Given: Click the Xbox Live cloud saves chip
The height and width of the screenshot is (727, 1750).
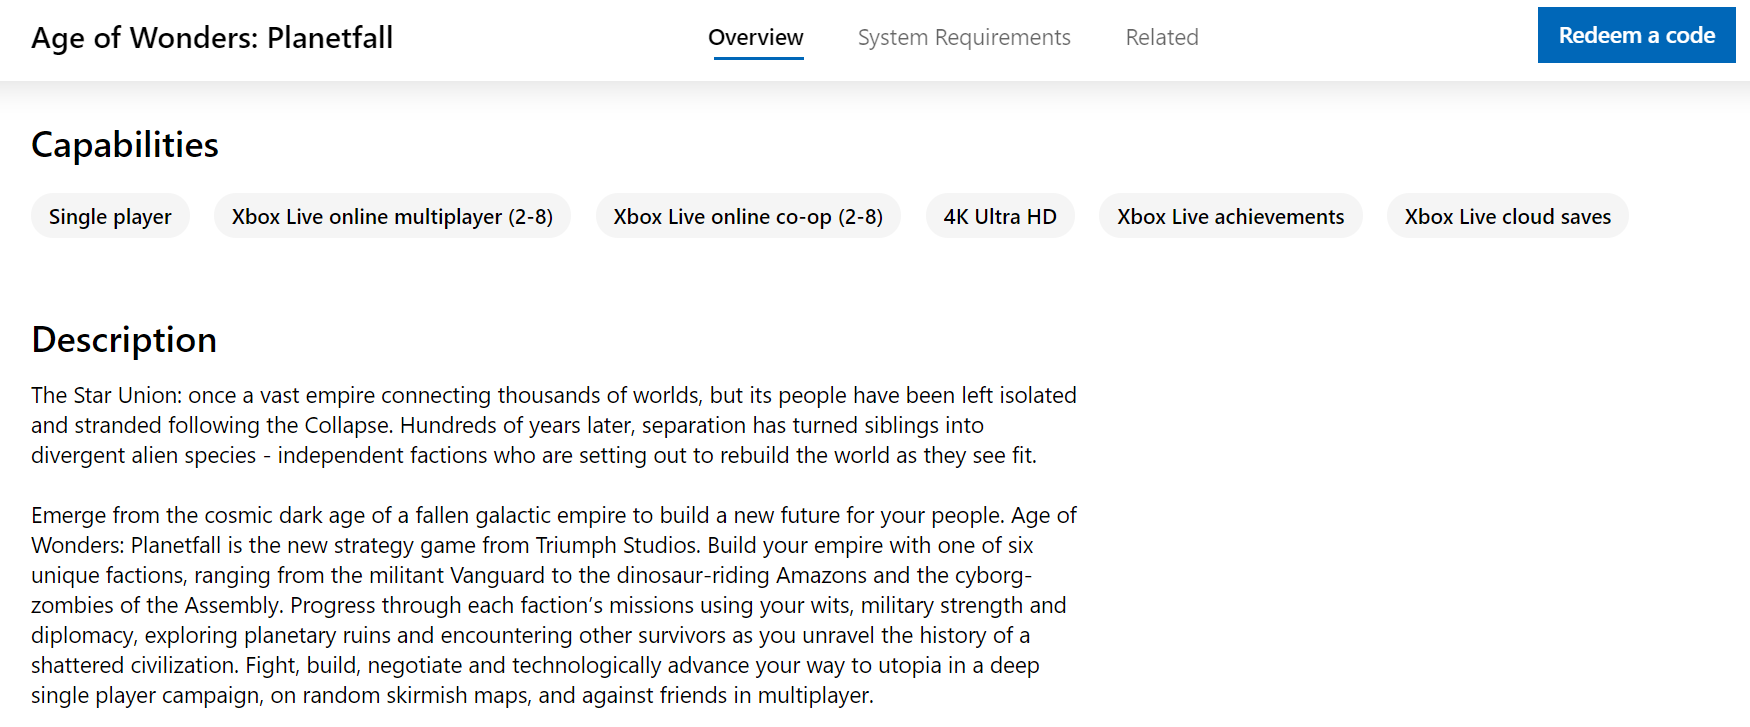Looking at the screenshot, I should point(1508,216).
